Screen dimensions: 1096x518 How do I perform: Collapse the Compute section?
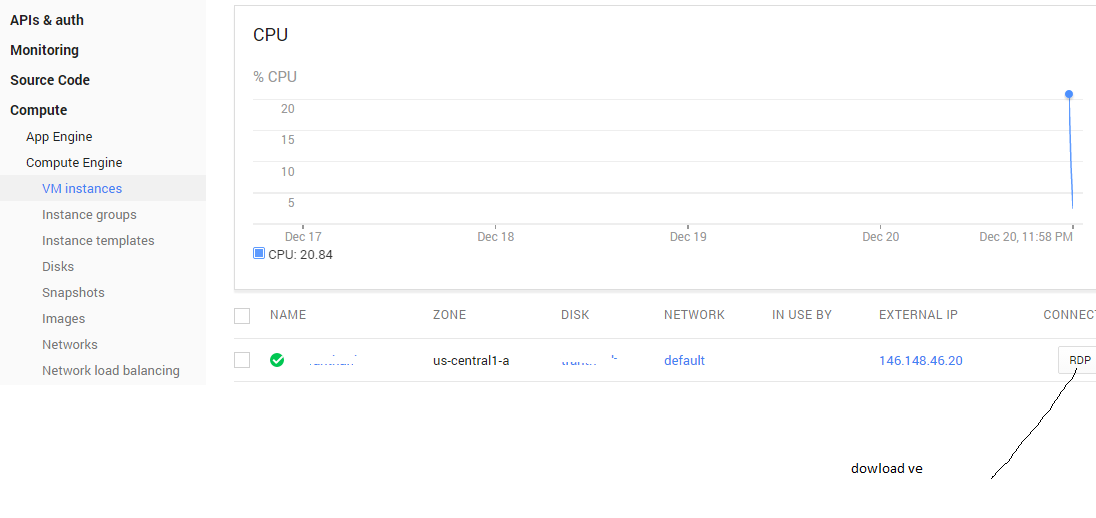[x=39, y=110]
